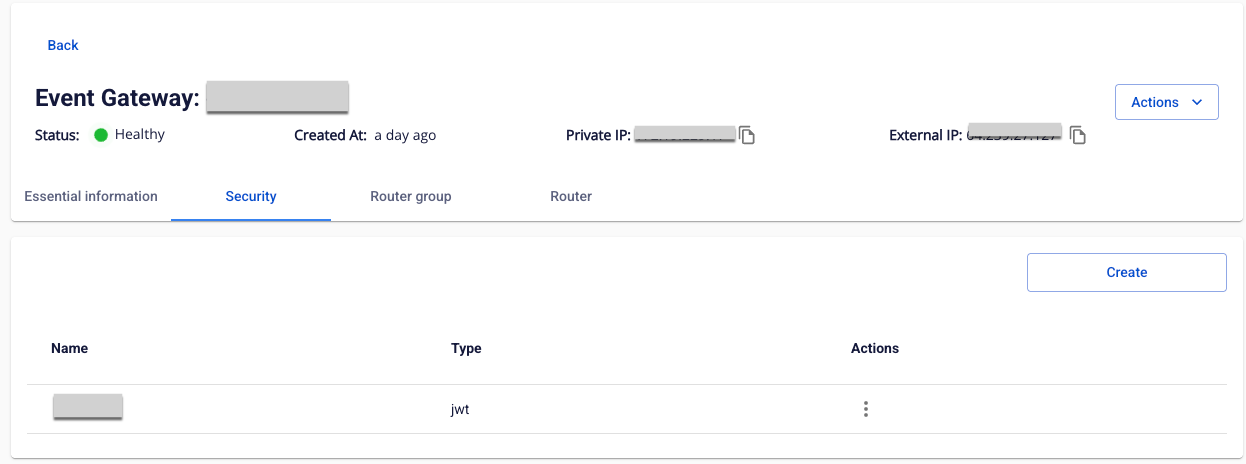Viewport: 1246px width, 464px height.
Task: Click the green Healthy status dot
Action: click(101, 135)
